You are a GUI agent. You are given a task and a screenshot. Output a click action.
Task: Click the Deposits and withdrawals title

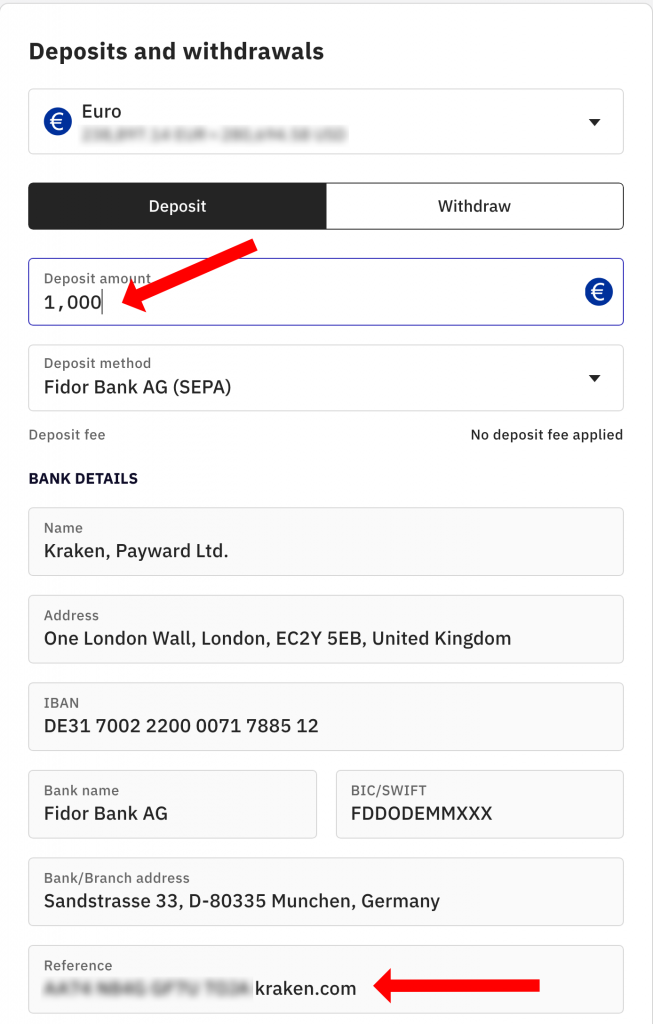click(176, 51)
